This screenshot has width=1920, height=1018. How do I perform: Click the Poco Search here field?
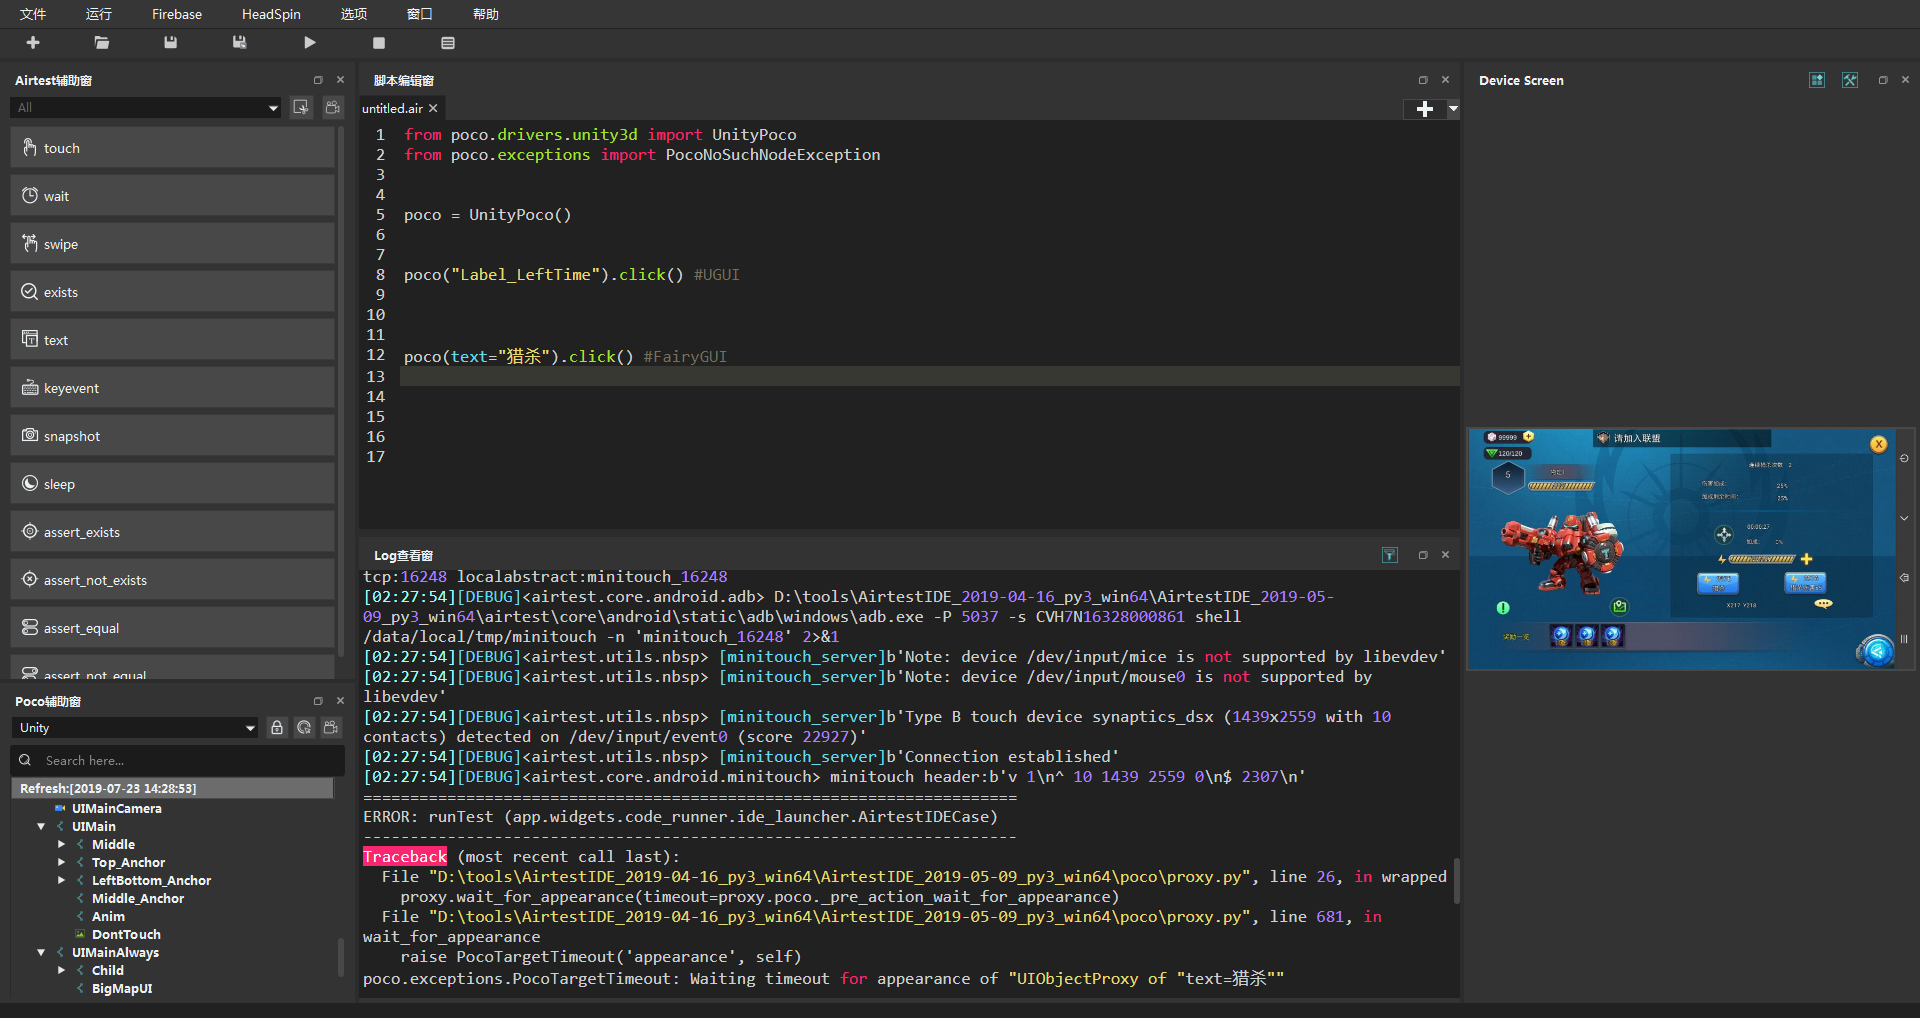coord(178,760)
